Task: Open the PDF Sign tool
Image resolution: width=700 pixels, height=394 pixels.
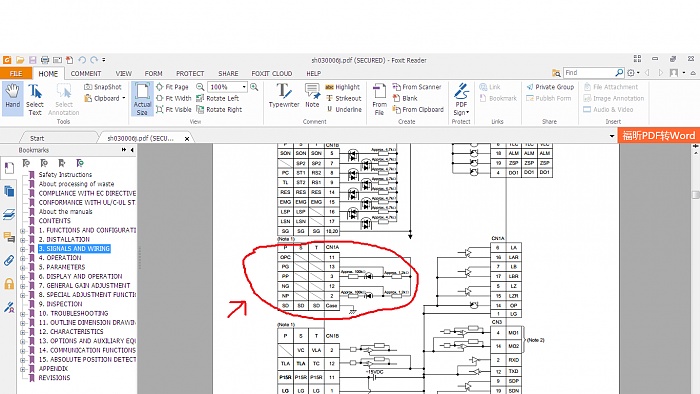Action: tap(461, 99)
